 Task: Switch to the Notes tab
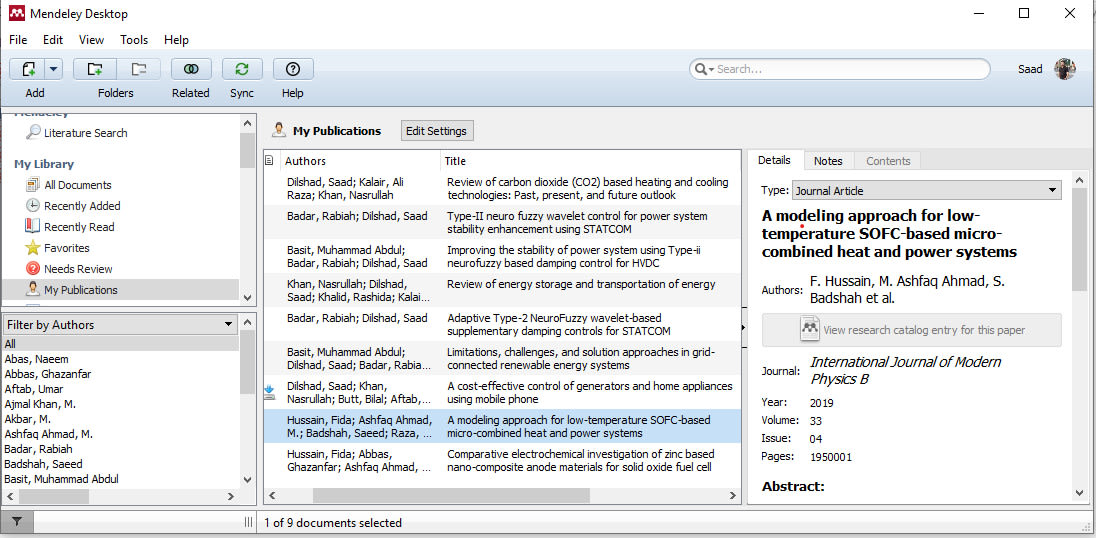[x=828, y=161]
